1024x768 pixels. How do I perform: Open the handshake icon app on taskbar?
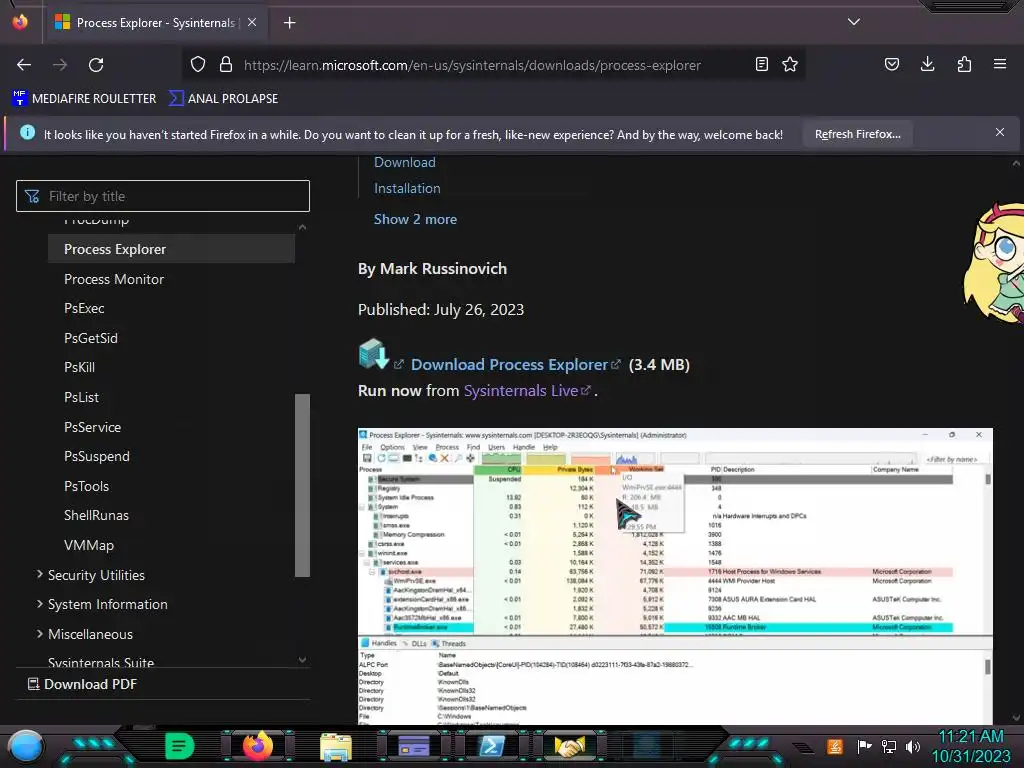(x=569, y=746)
